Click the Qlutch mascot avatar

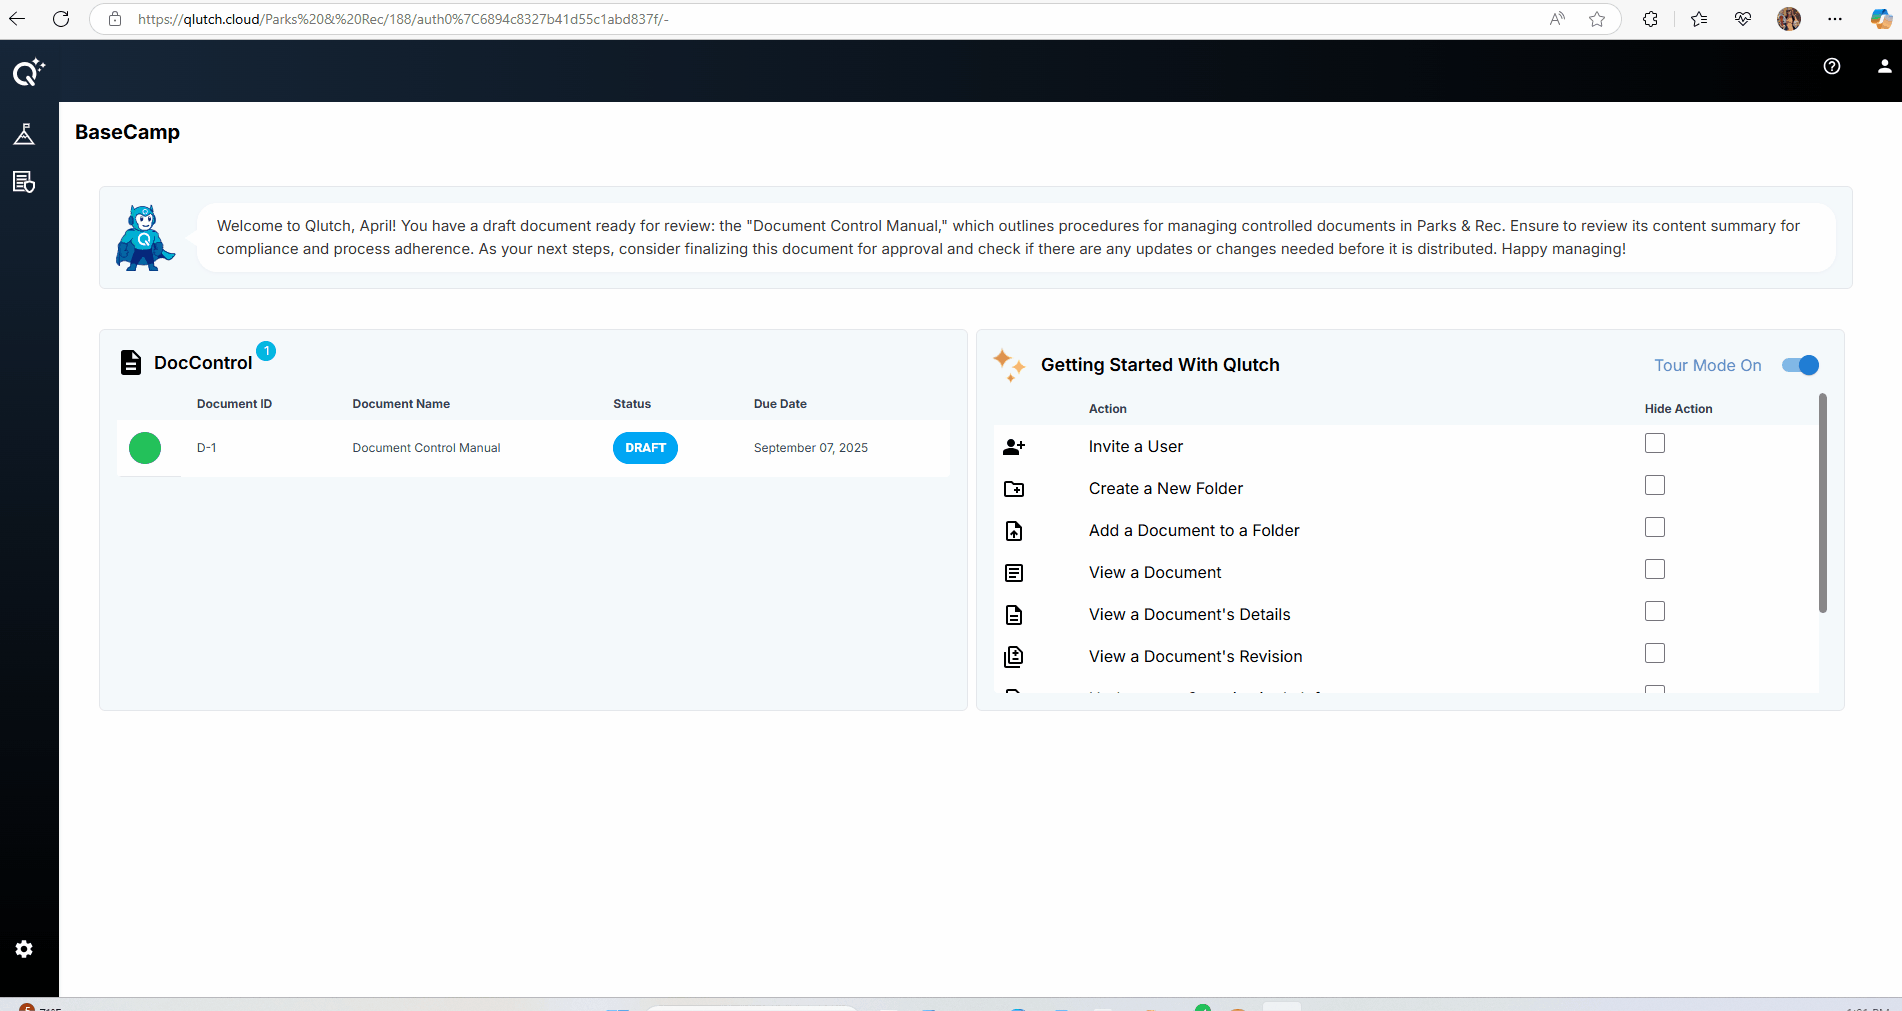tap(145, 238)
